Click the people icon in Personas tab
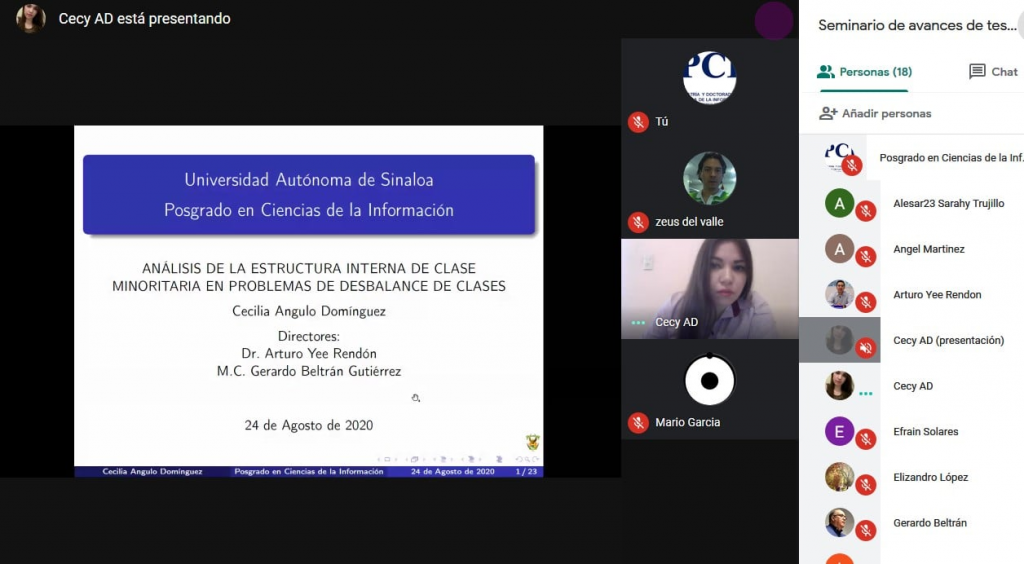The width and height of the screenshot is (1024, 564). coord(826,72)
